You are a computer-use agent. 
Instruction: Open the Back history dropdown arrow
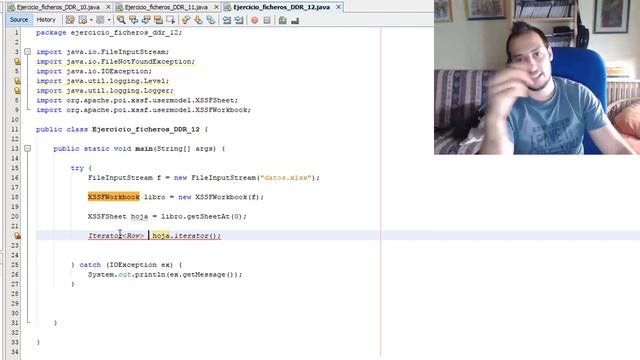(91, 20)
